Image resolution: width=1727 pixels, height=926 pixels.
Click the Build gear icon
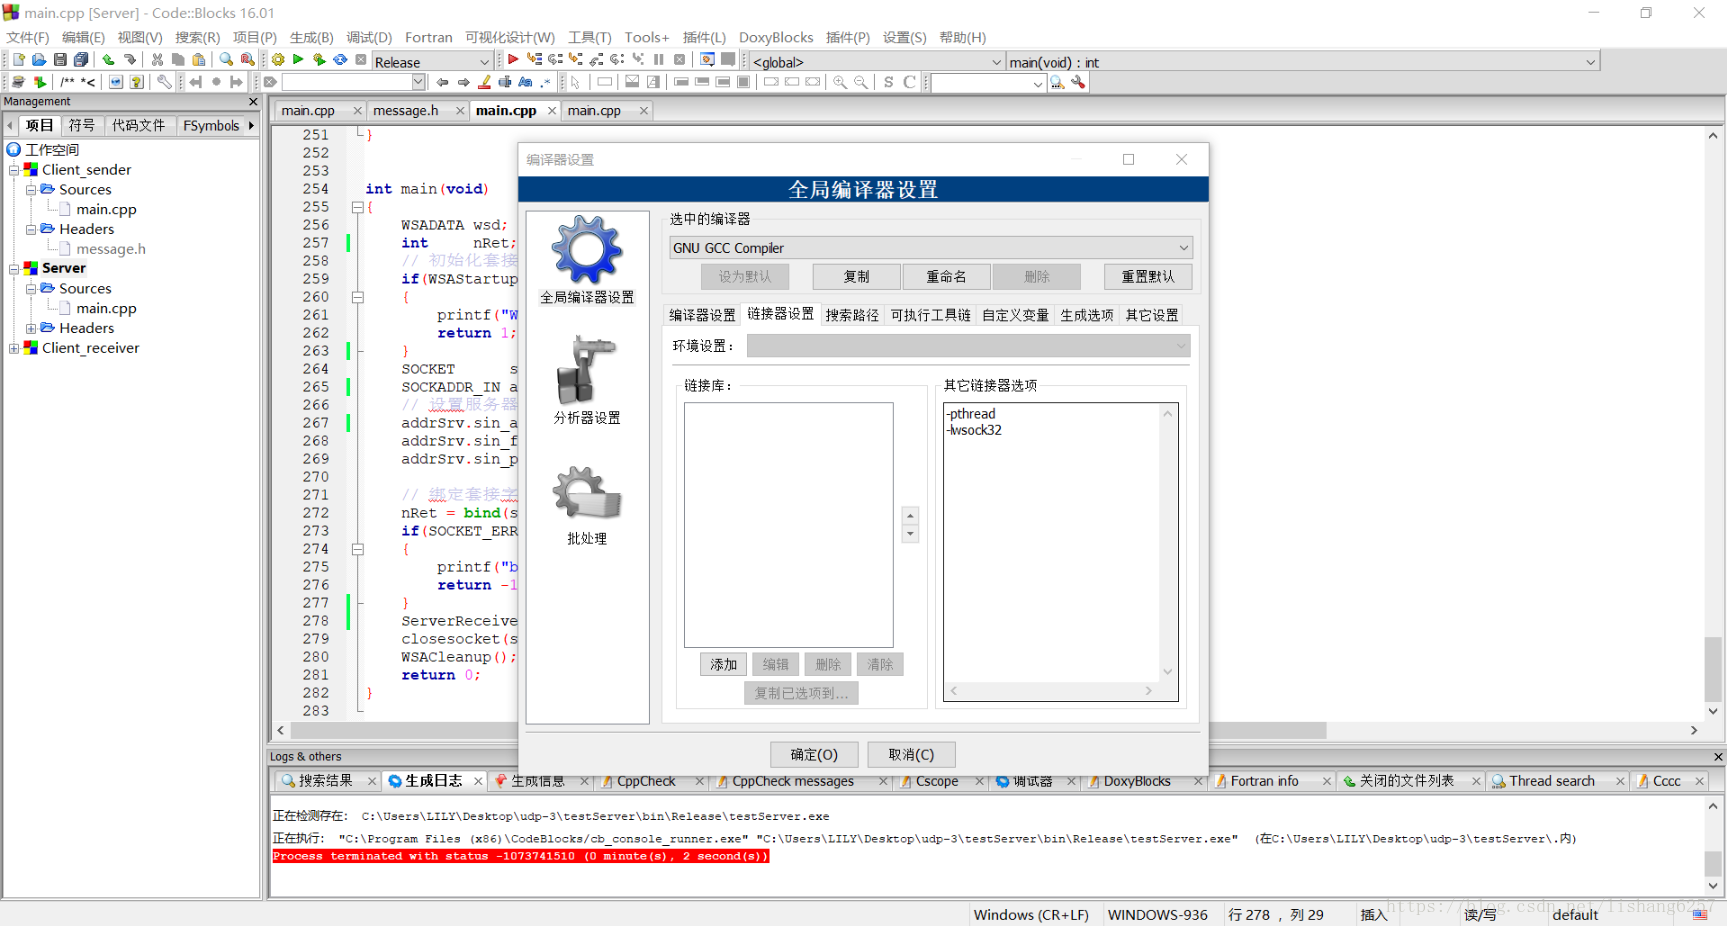[x=278, y=60]
